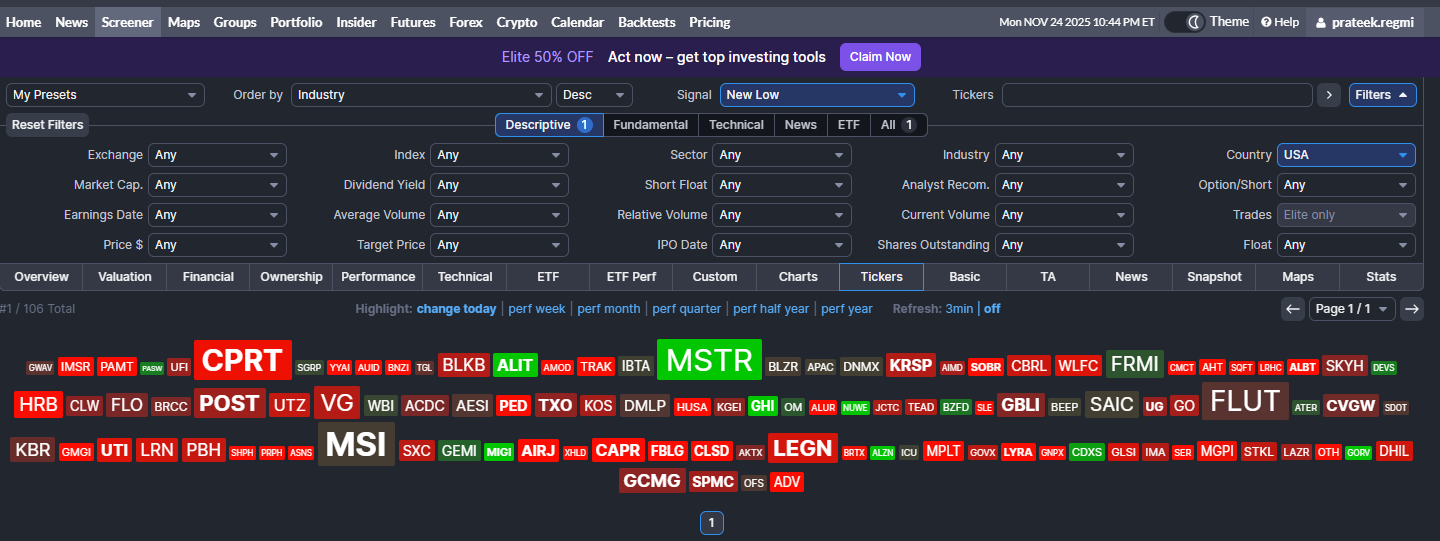Open the Backtests menu item
The width and height of the screenshot is (1440, 541).
pos(646,22)
